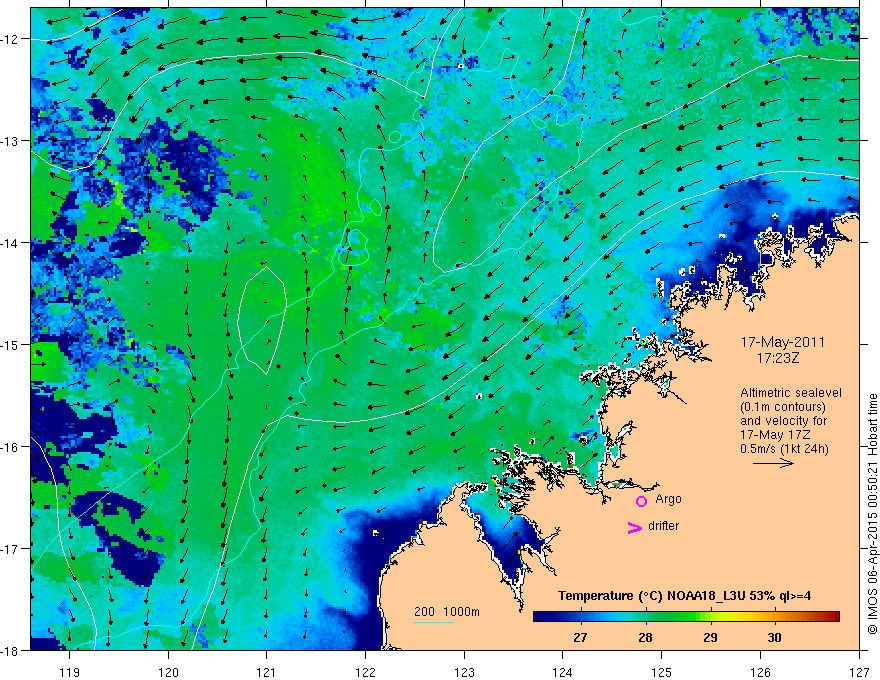
Task: Click the '17-May-2011' date text
Action: [x=782, y=342]
